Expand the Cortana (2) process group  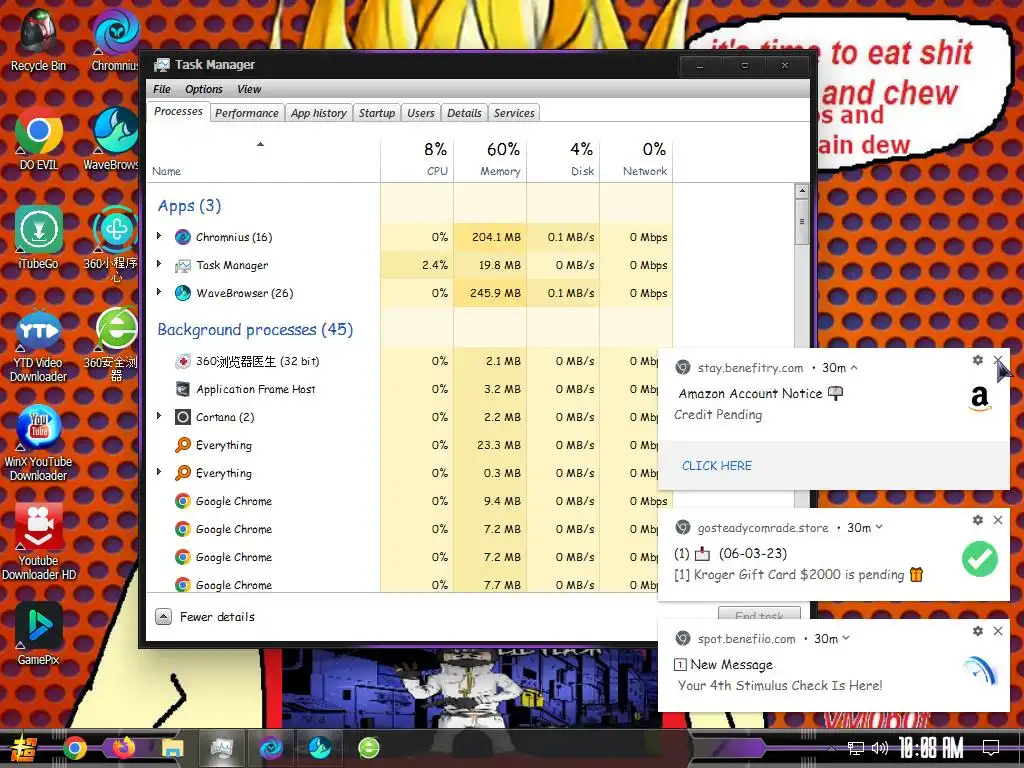159,415
